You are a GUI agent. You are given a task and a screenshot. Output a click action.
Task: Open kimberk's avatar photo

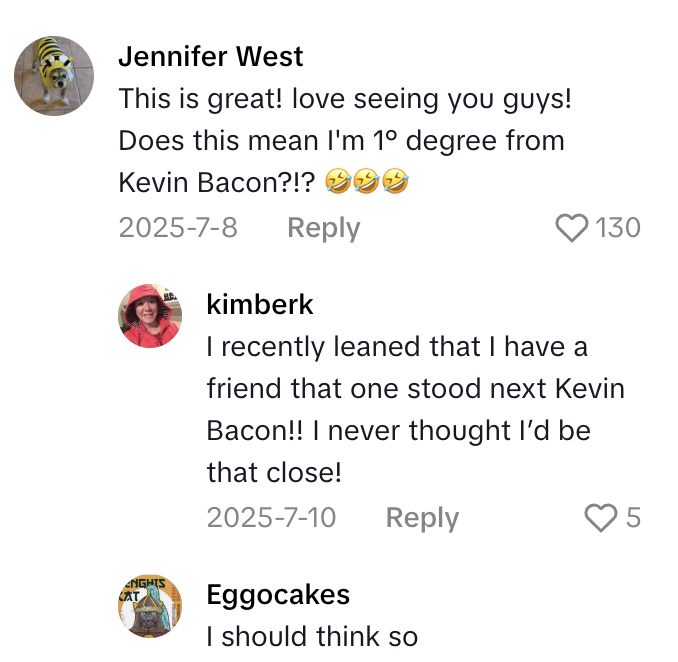150,315
